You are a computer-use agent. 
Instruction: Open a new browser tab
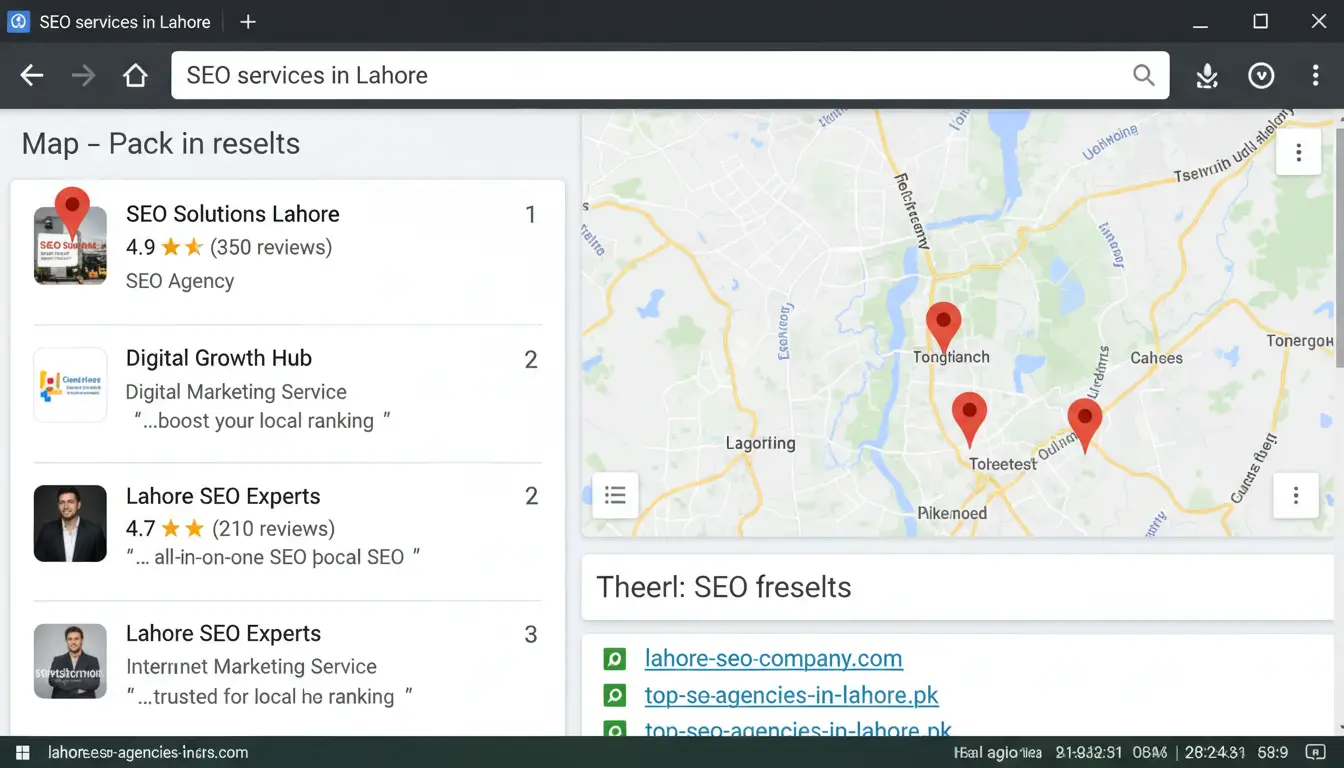tap(248, 22)
